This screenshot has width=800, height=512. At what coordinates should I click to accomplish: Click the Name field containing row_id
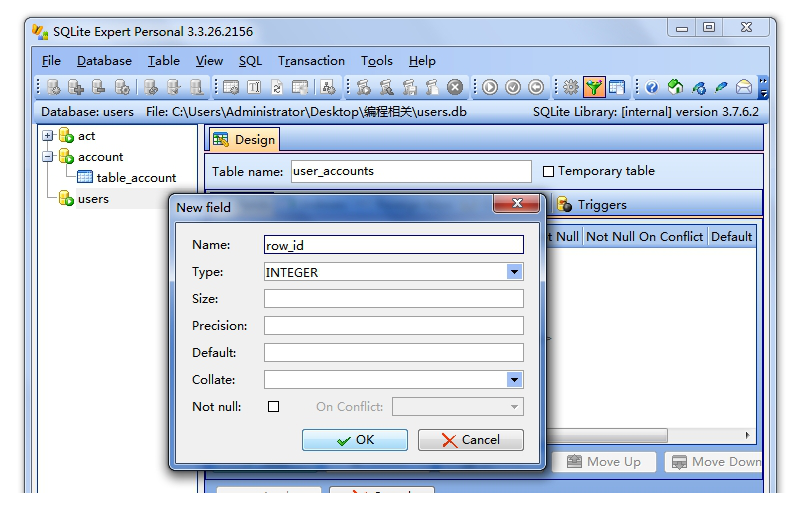click(x=394, y=245)
